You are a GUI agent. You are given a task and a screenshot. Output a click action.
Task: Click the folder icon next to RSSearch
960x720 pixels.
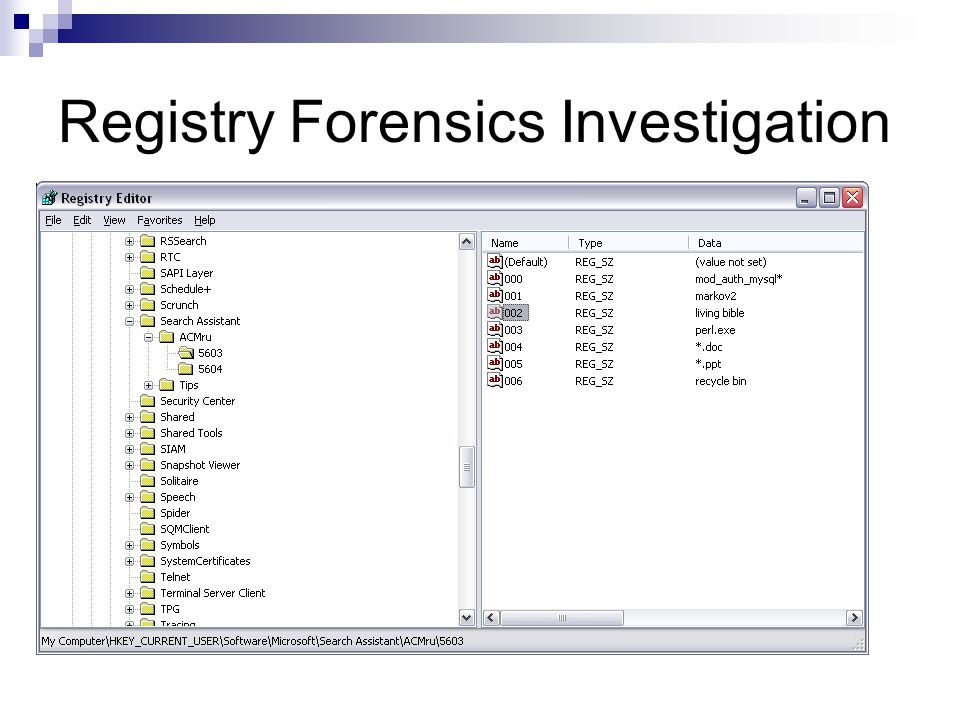(148, 241)
